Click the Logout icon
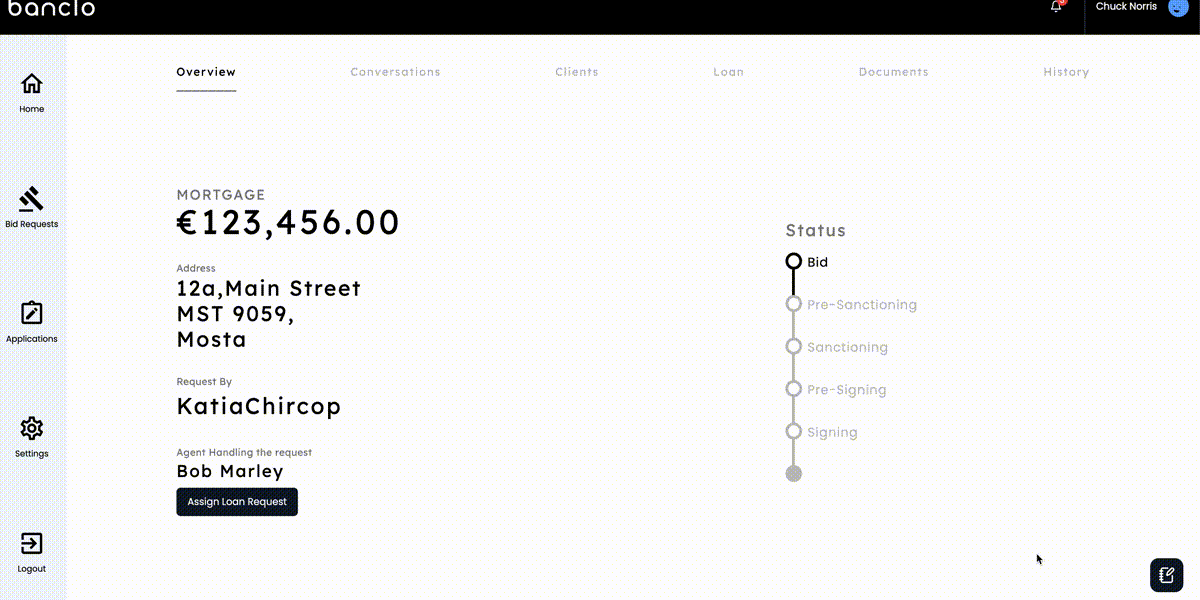The height and width of the screenshot is (600, 1200). pos(32,544)
